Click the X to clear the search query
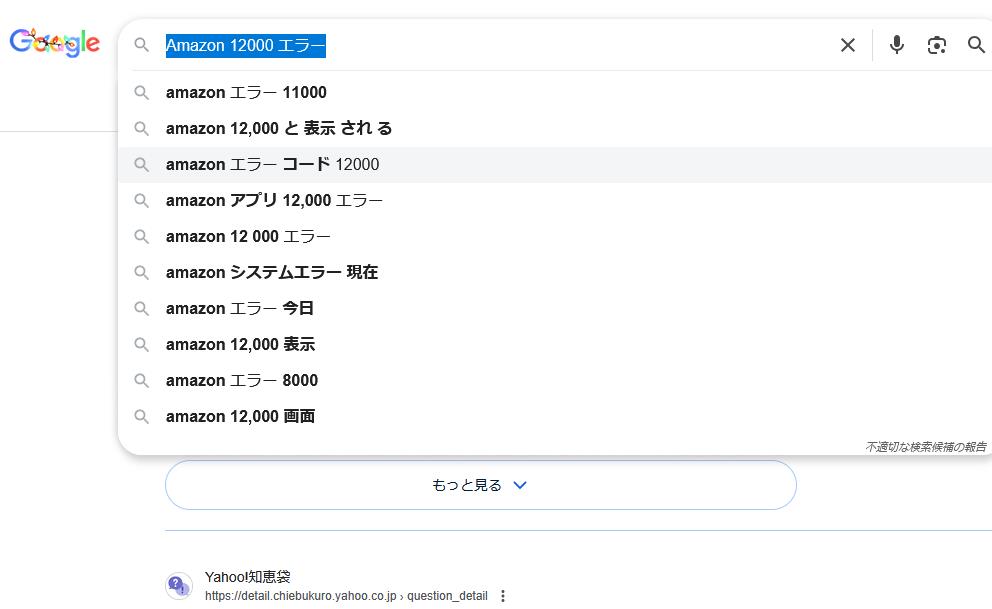 847,45
